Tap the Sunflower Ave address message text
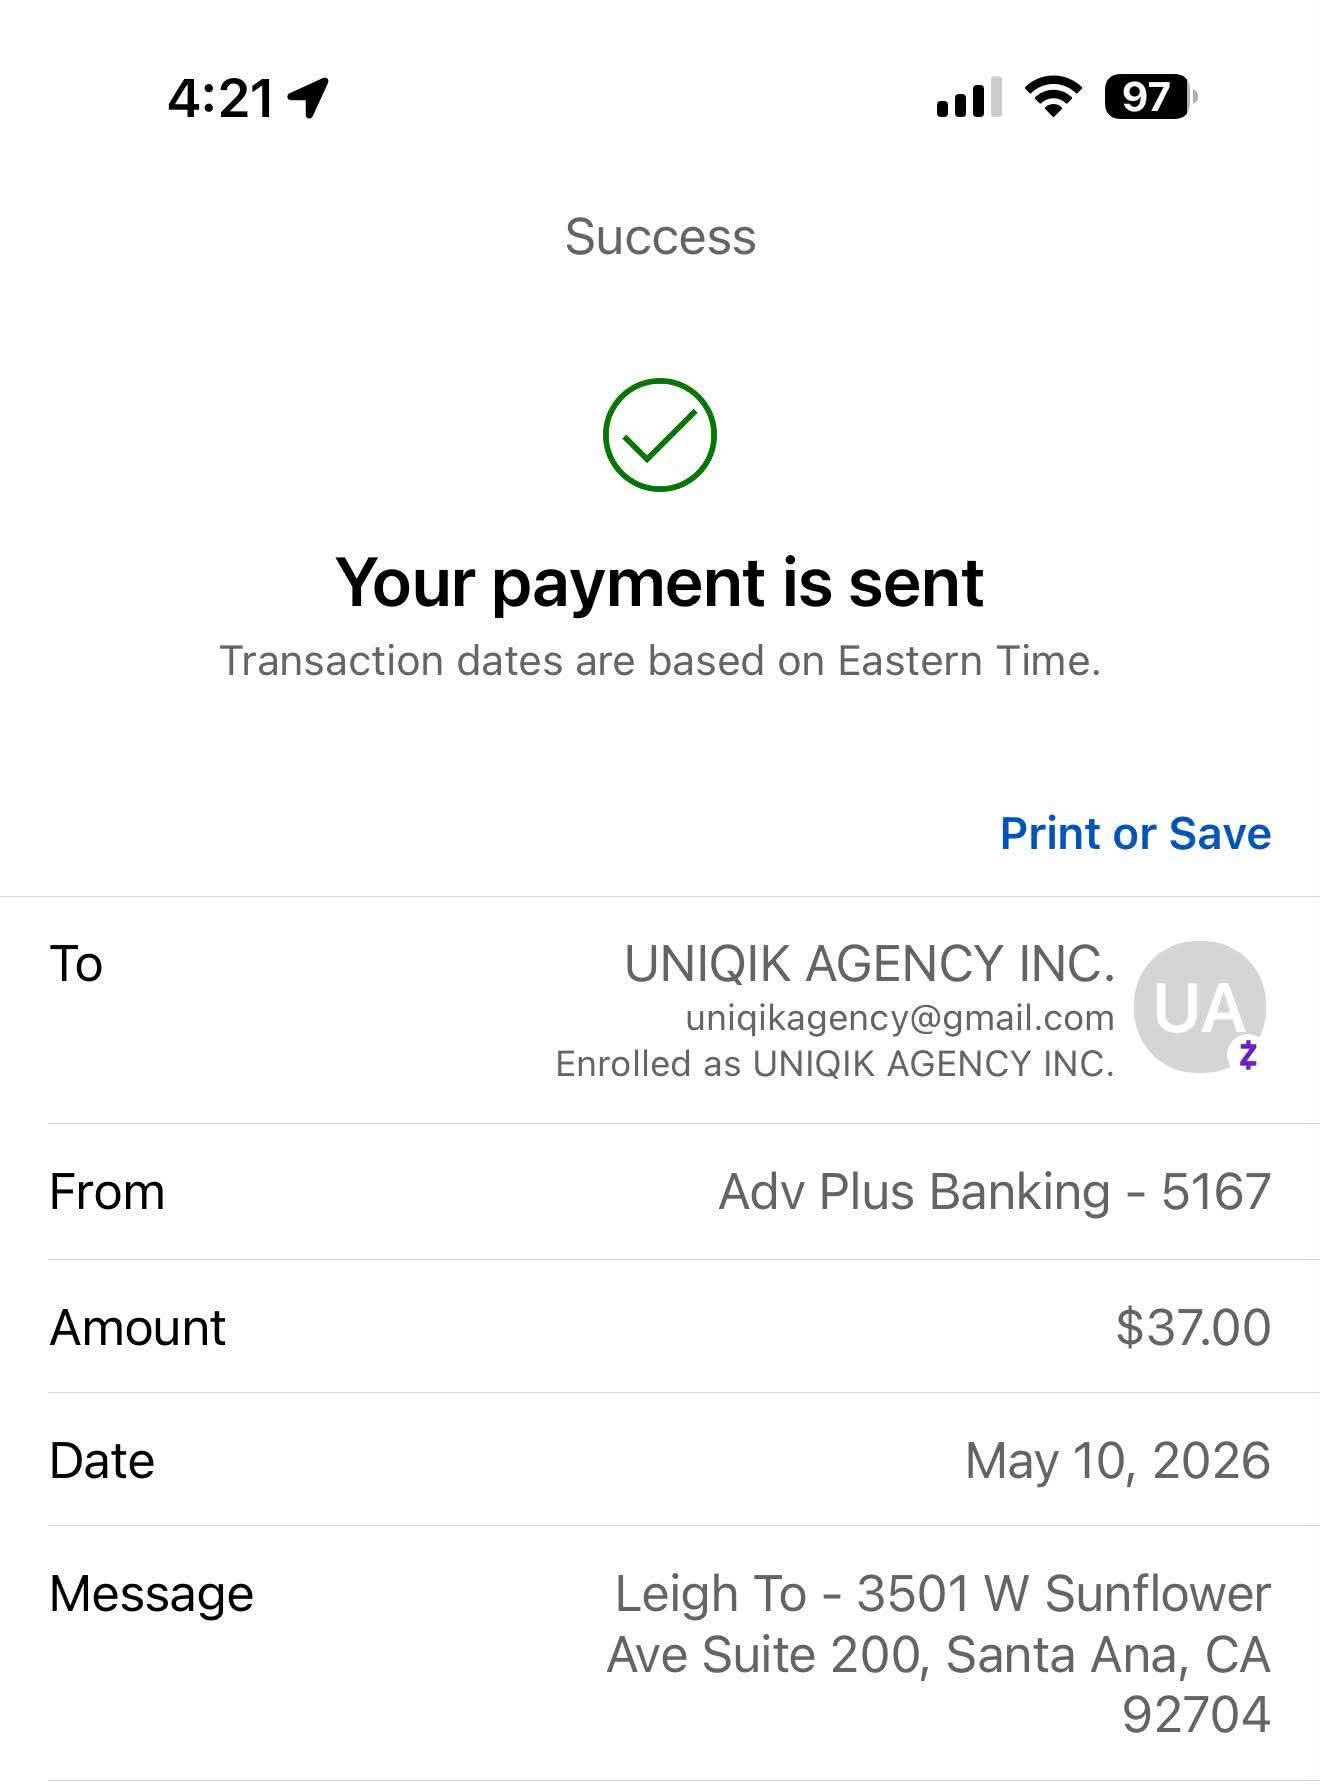Viewport: 1320px width, 1785px height. point(939,1654)
